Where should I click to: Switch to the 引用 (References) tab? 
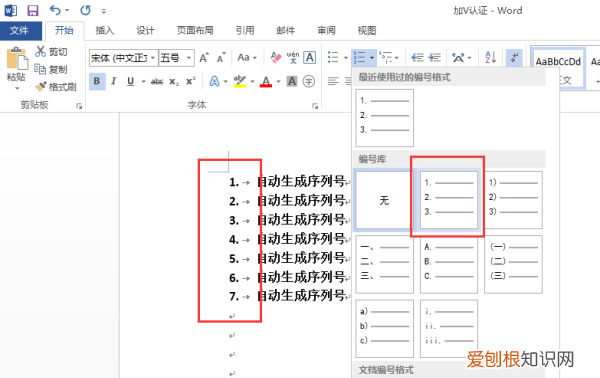click(x=245, y=31)
